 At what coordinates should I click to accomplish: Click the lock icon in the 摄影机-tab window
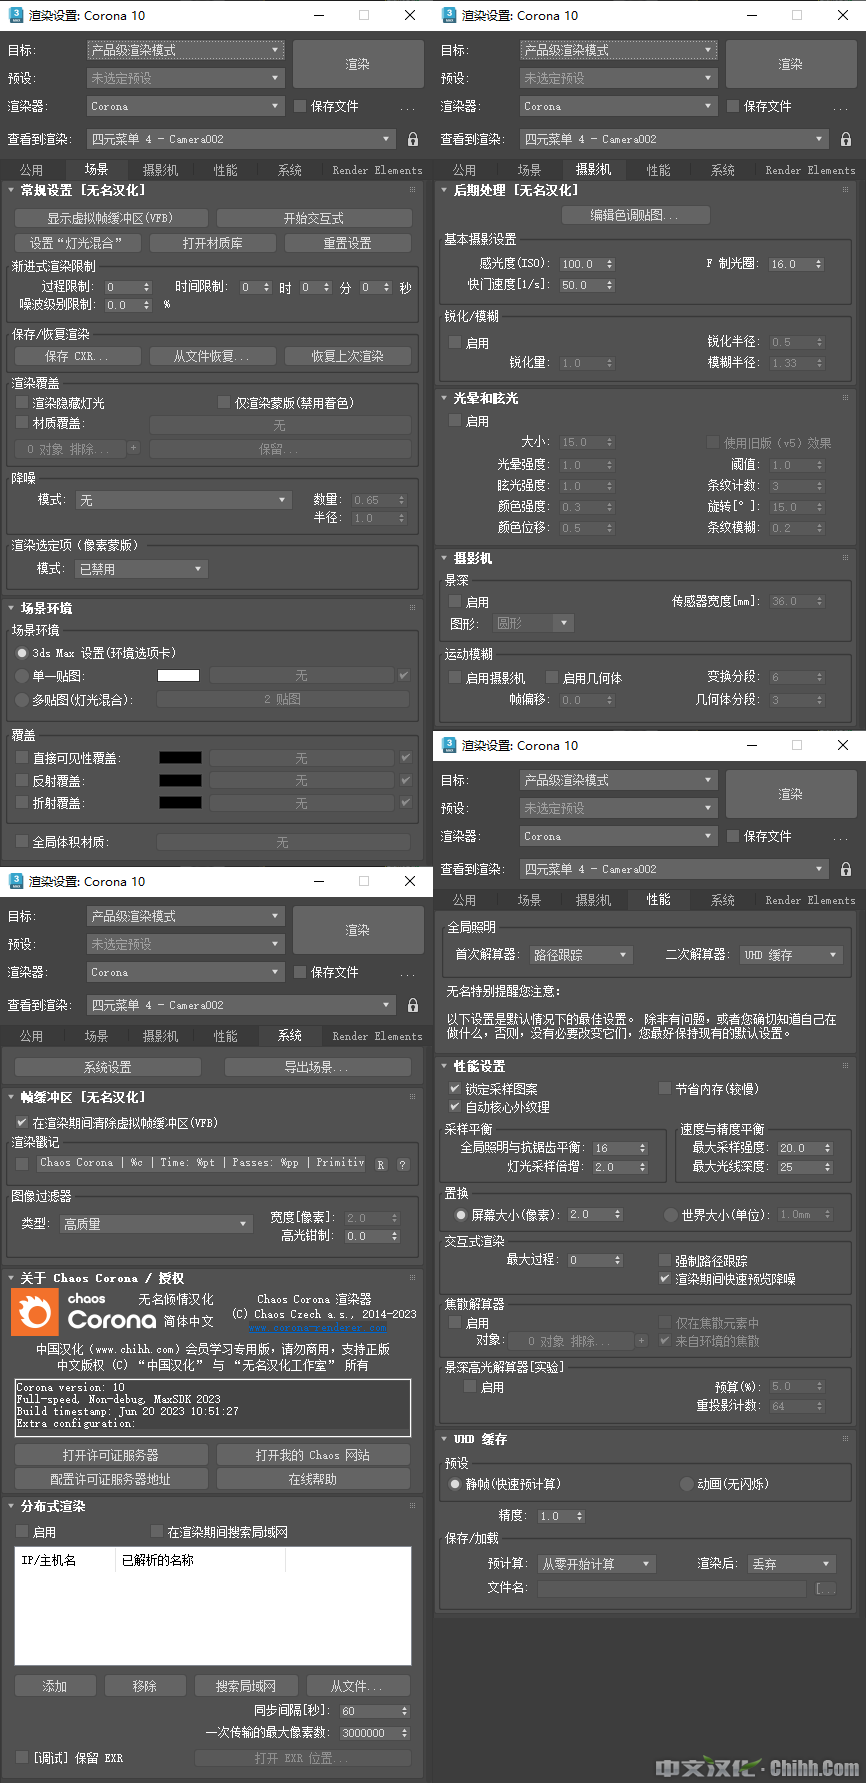pos(846,139)
